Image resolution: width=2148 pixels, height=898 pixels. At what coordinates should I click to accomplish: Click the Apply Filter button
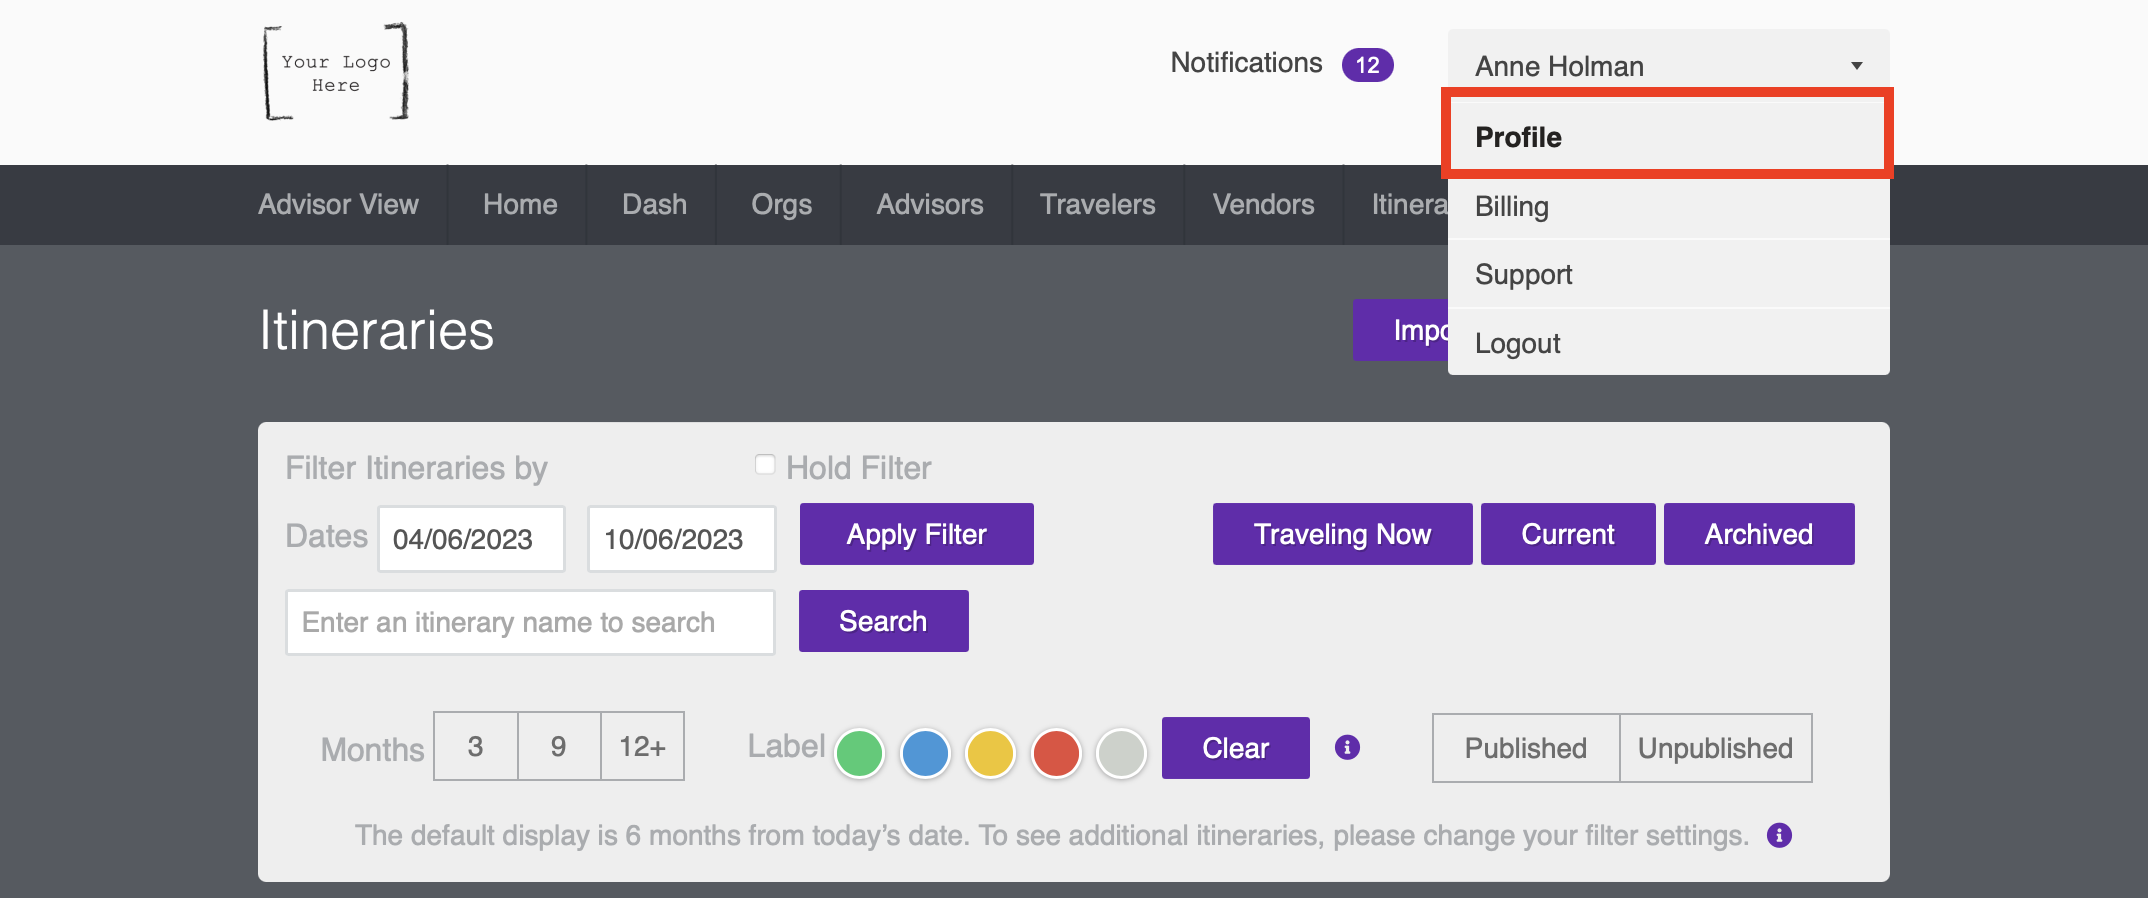pyautogui.click(x=916, y=534)
